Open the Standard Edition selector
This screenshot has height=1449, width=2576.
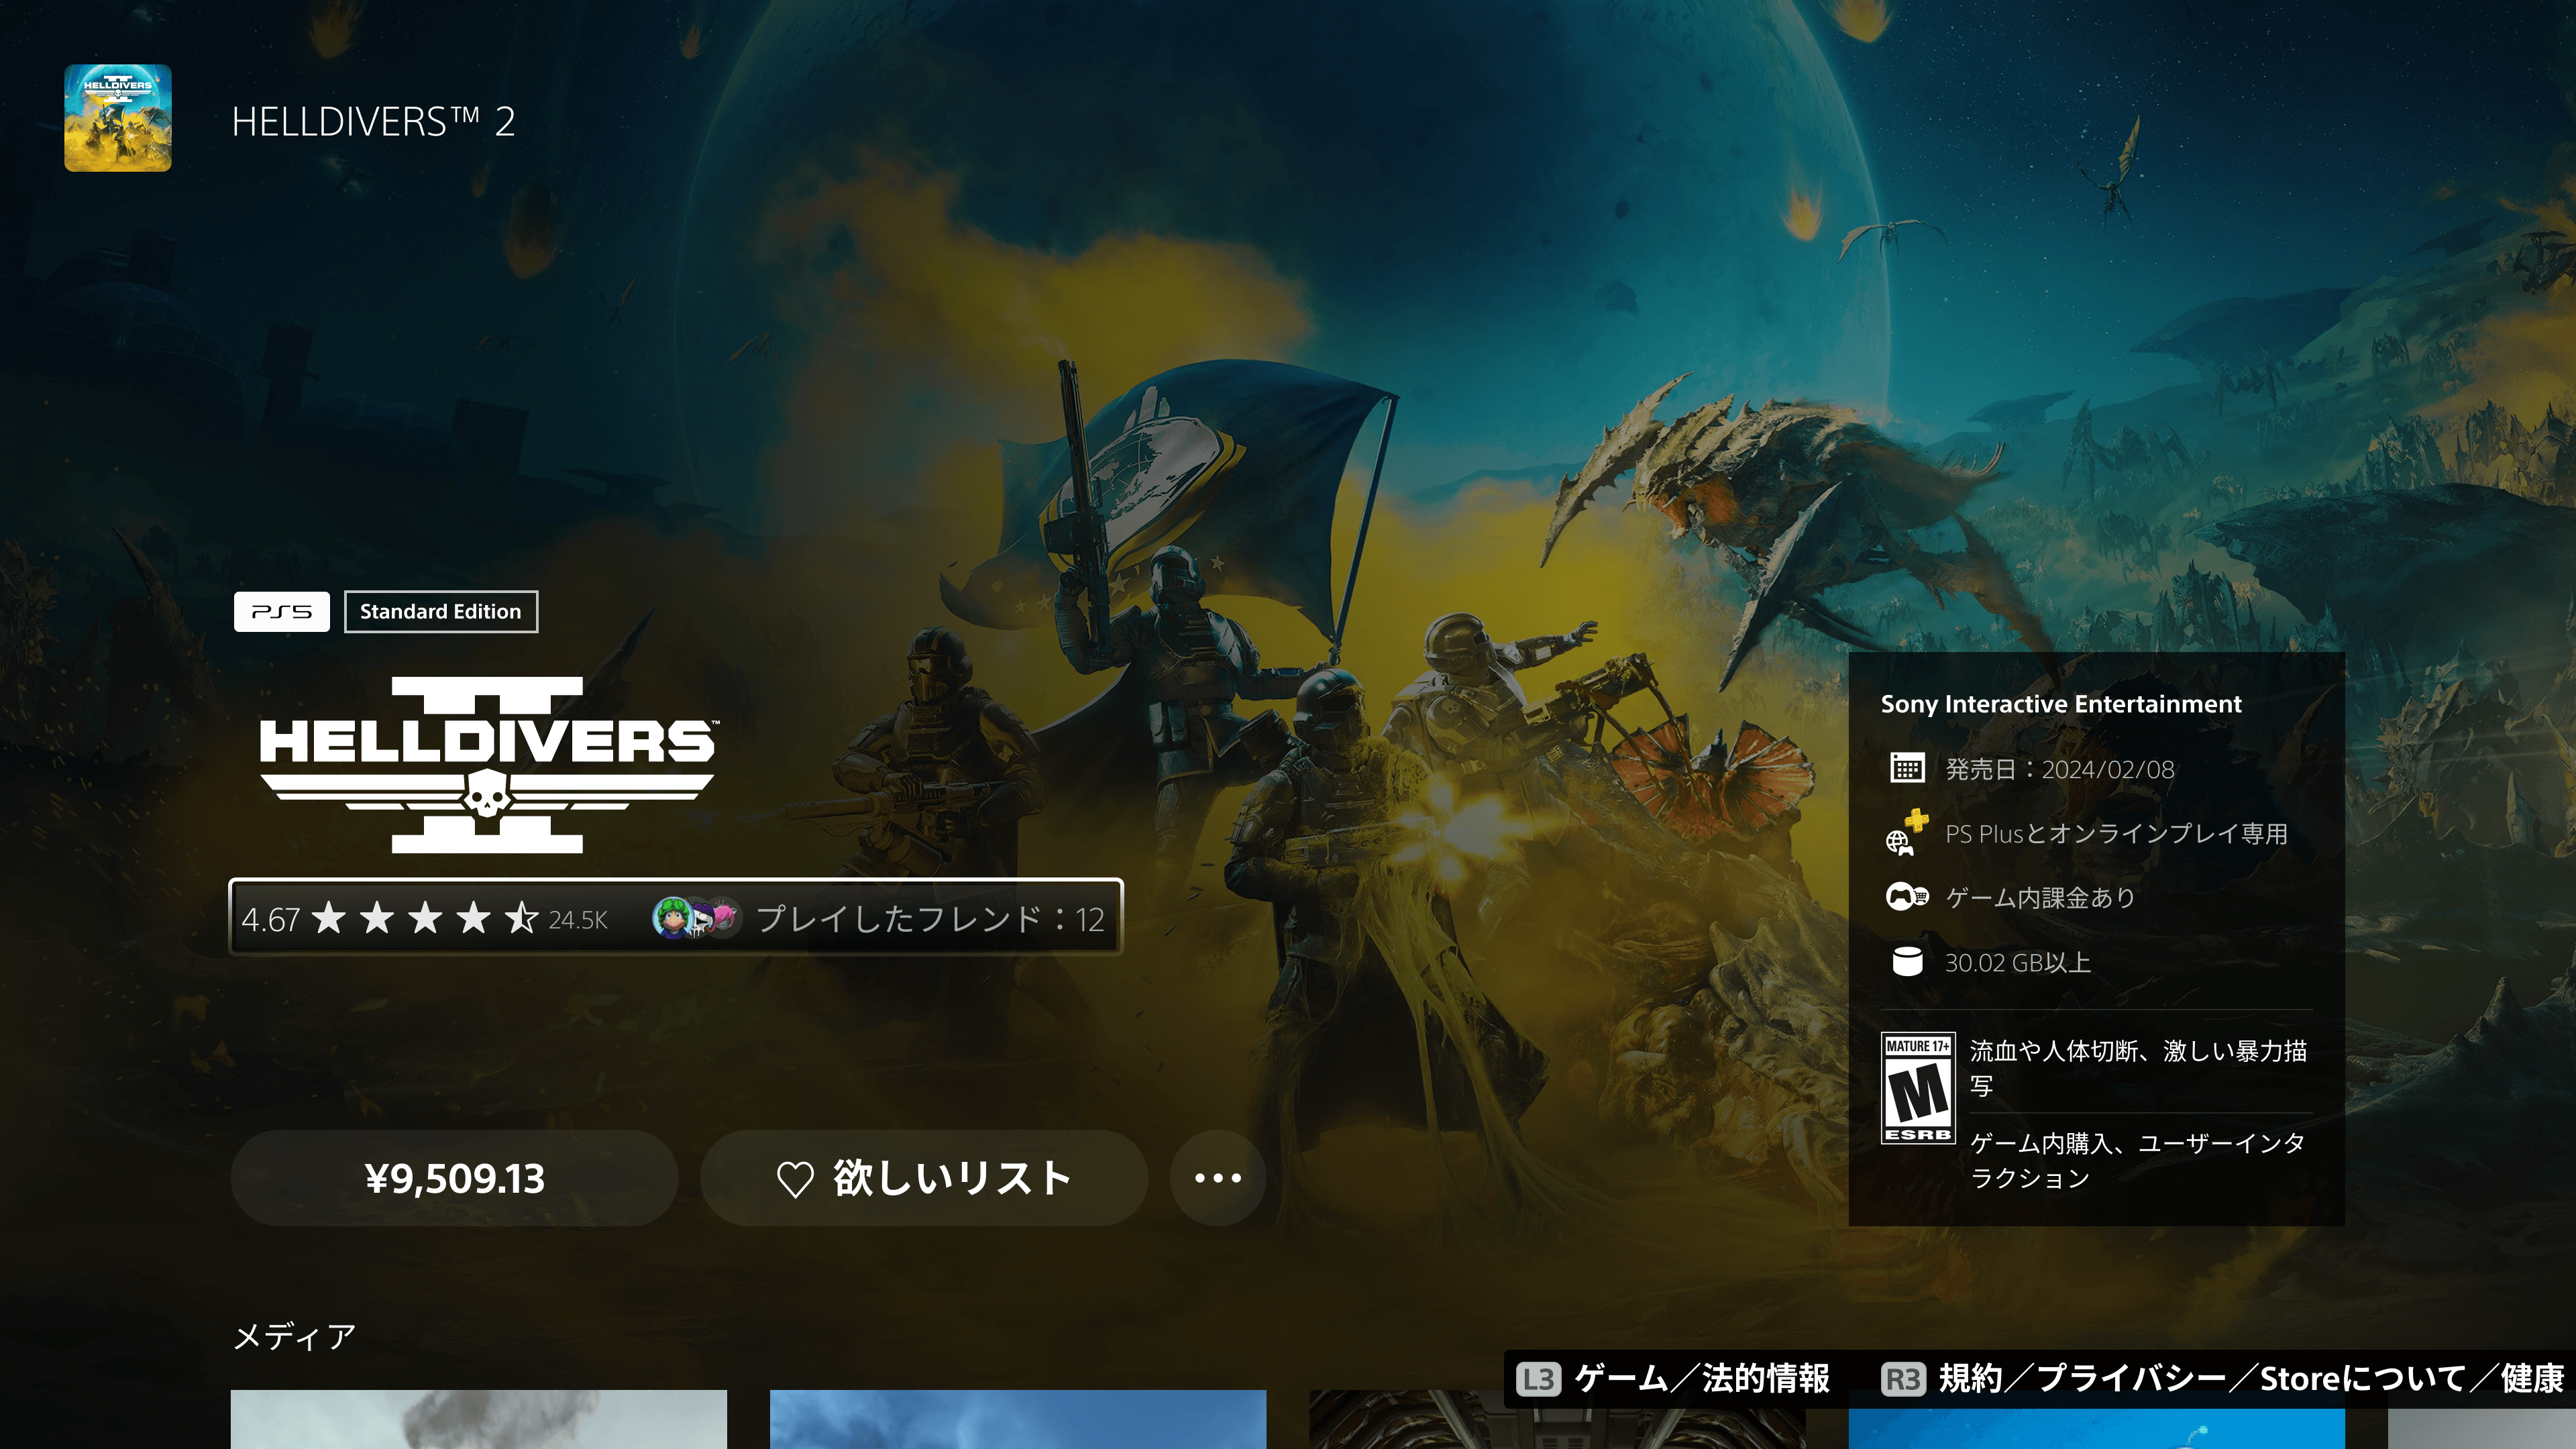coord(440,611)
